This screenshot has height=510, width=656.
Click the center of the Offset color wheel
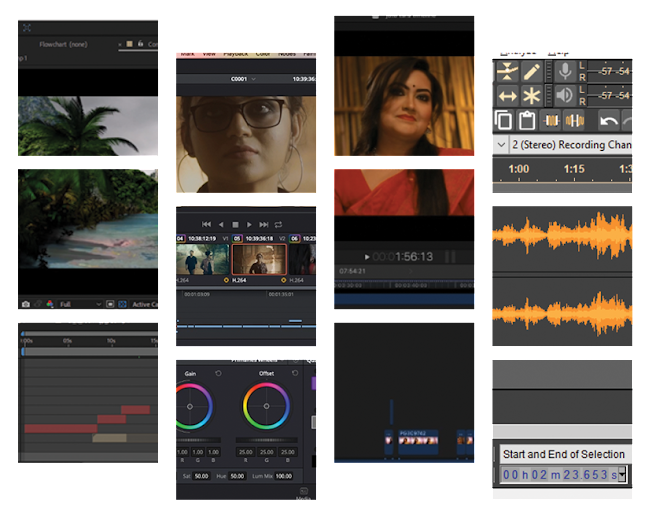click(x=266, y=406)
